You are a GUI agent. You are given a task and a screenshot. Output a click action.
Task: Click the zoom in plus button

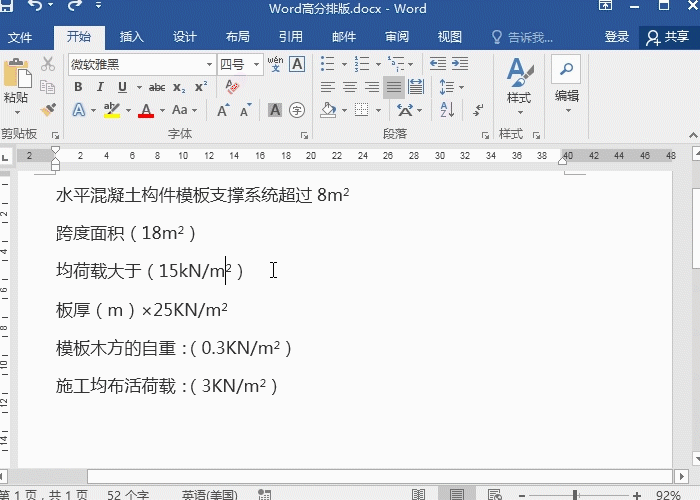(x=637, y=495)
